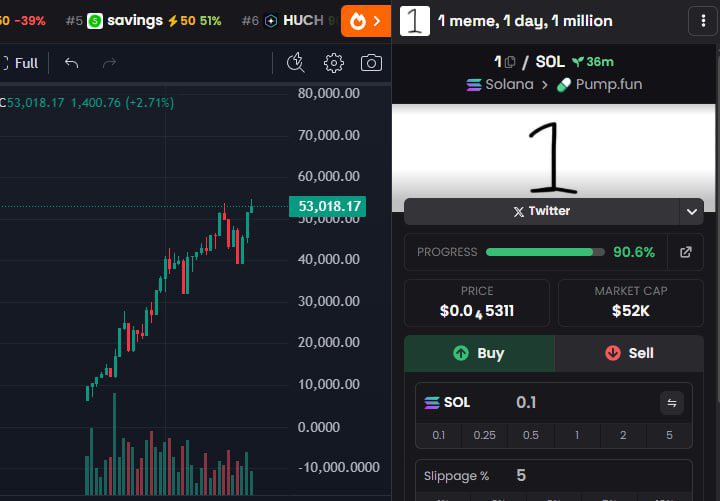Swap currency with the exchange arrows icon
The height and width of the screenshot is (501, 720).
(x=672, y=403)
